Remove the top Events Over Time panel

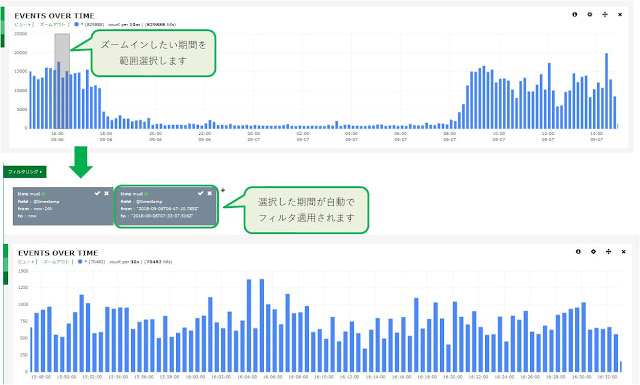tap(620, 15)
